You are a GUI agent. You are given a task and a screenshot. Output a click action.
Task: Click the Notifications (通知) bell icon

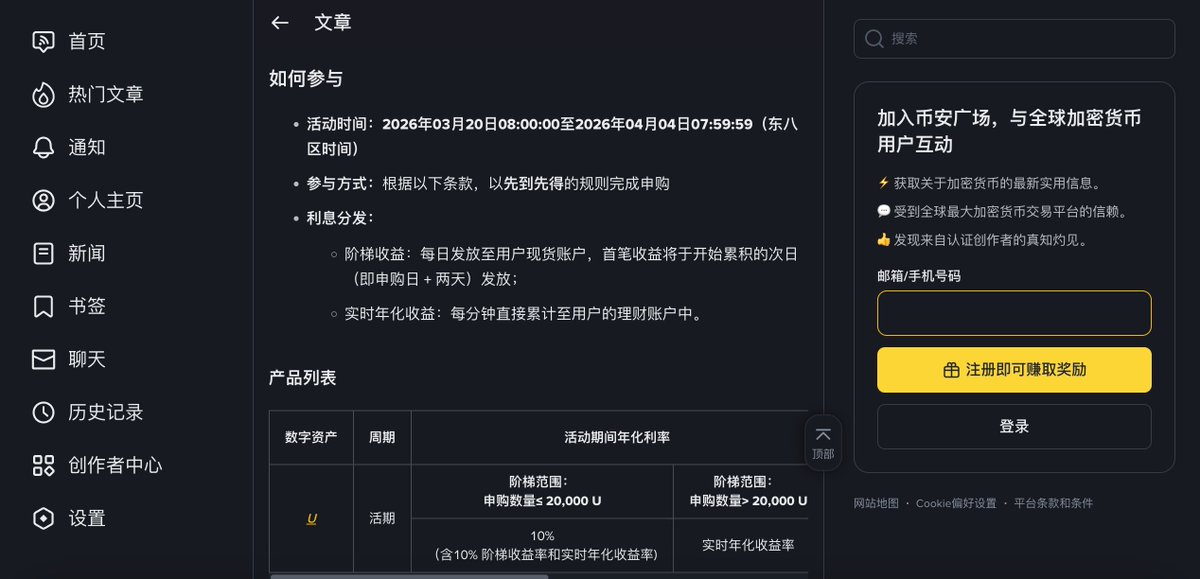click(43, 147)
